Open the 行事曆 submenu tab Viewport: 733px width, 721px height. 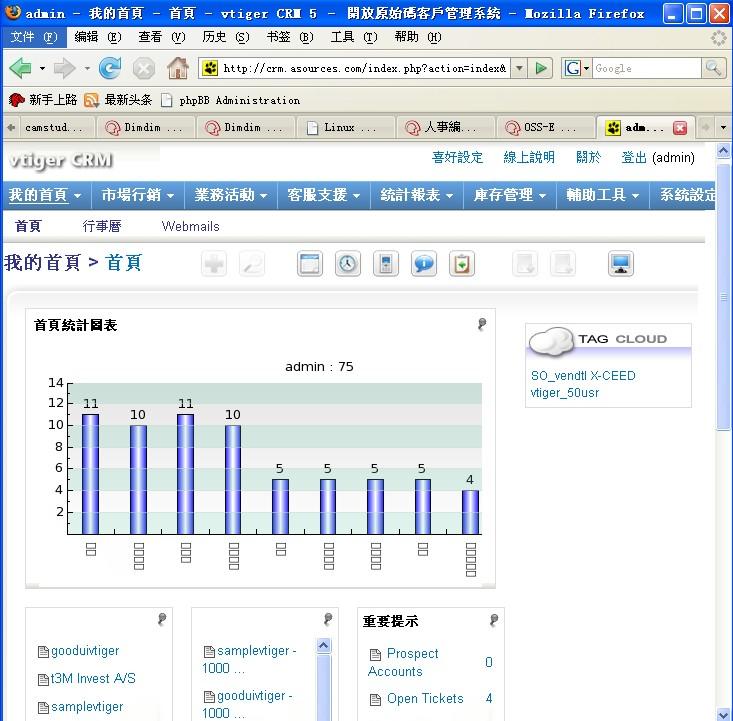coord(102,226)
